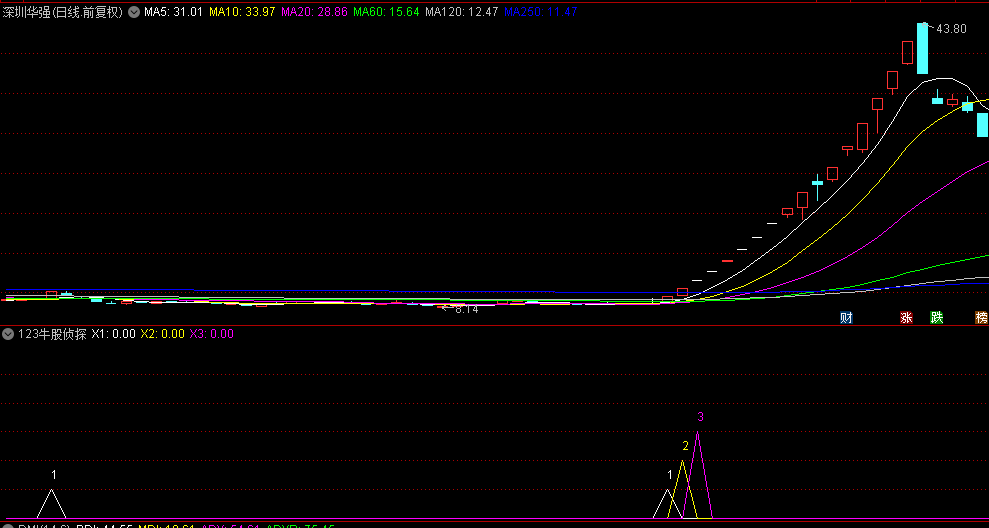Screen dimensions: 989x528
Task: Select the MA120: 12.47 label
Action: (462, 11)
